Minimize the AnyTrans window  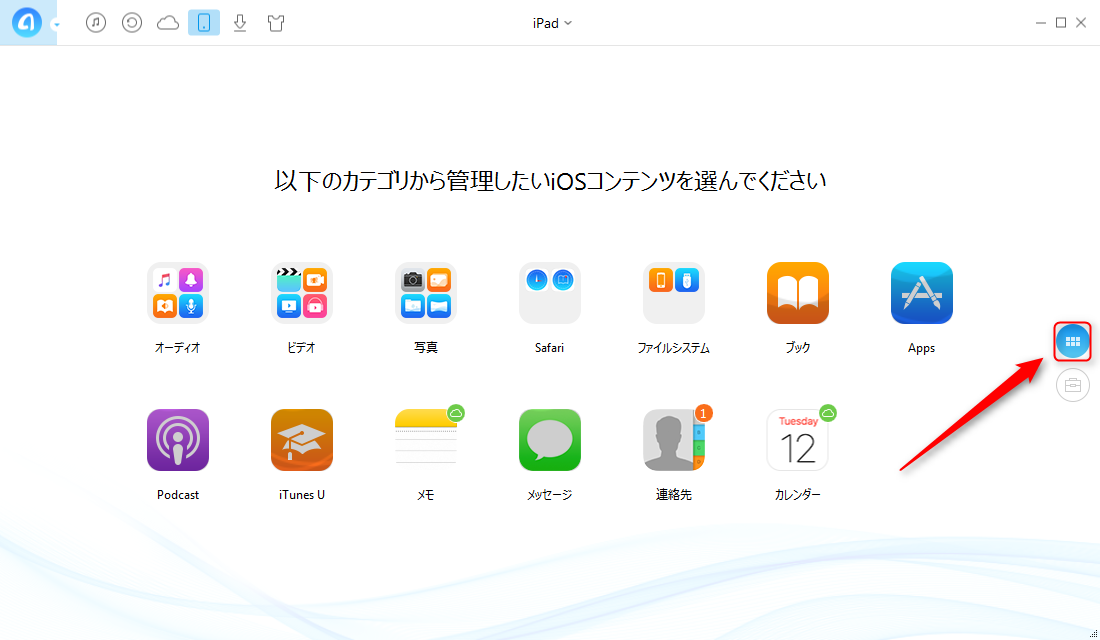pos(1041,23)
